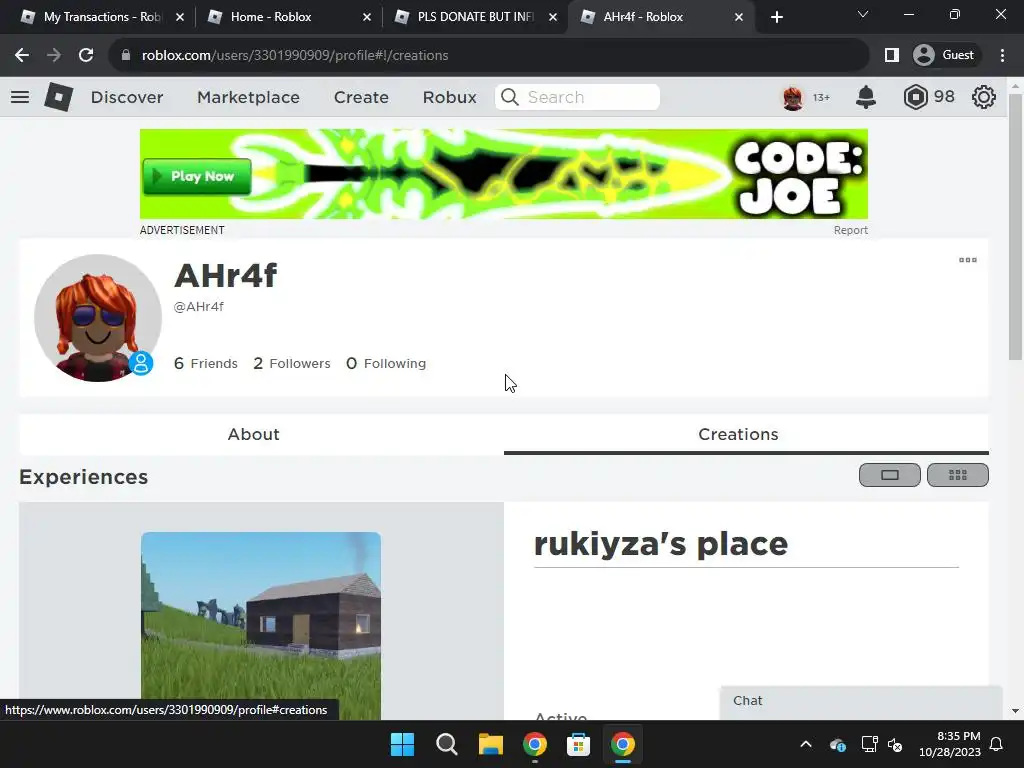1024x768 pixels.
Task: Open the Discover page
Action: (127, 97)
